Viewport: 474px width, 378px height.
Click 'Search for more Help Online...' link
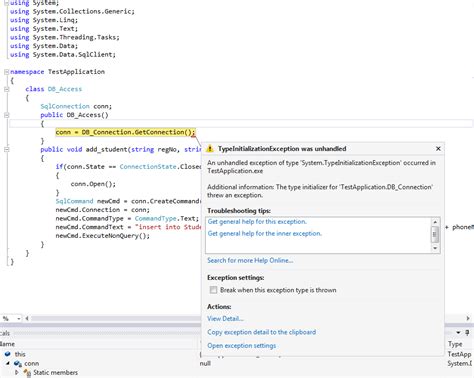point(250,260)
